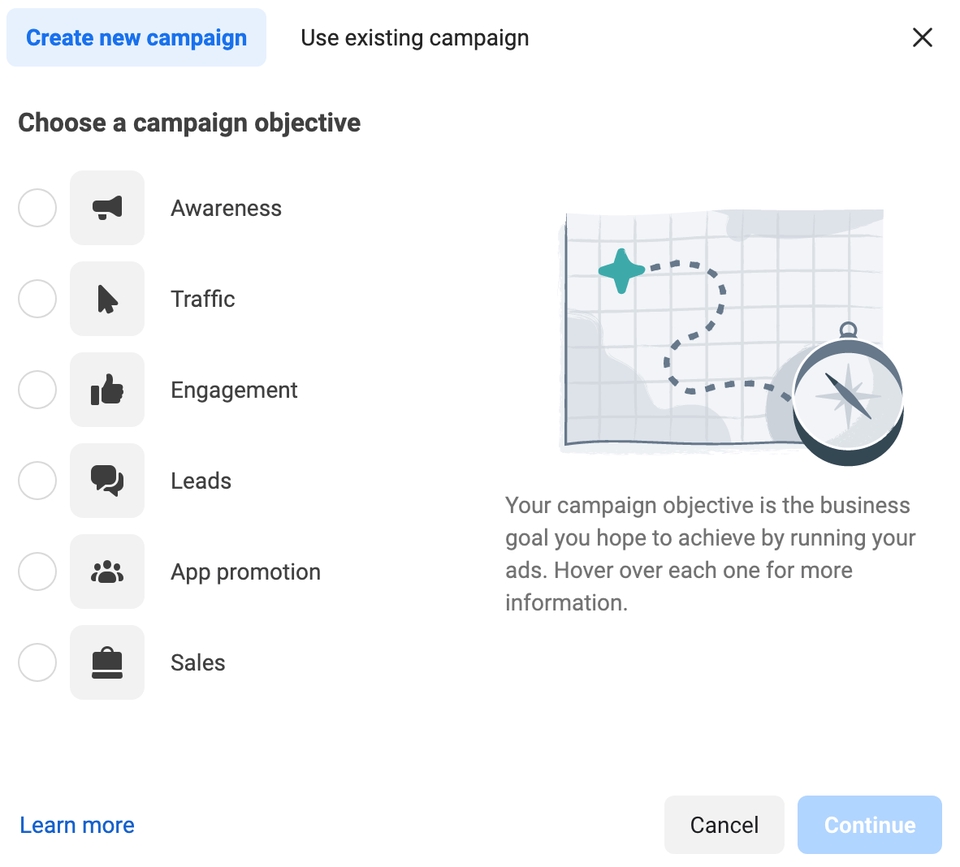Select the App promotion radio button

point(37,571)
